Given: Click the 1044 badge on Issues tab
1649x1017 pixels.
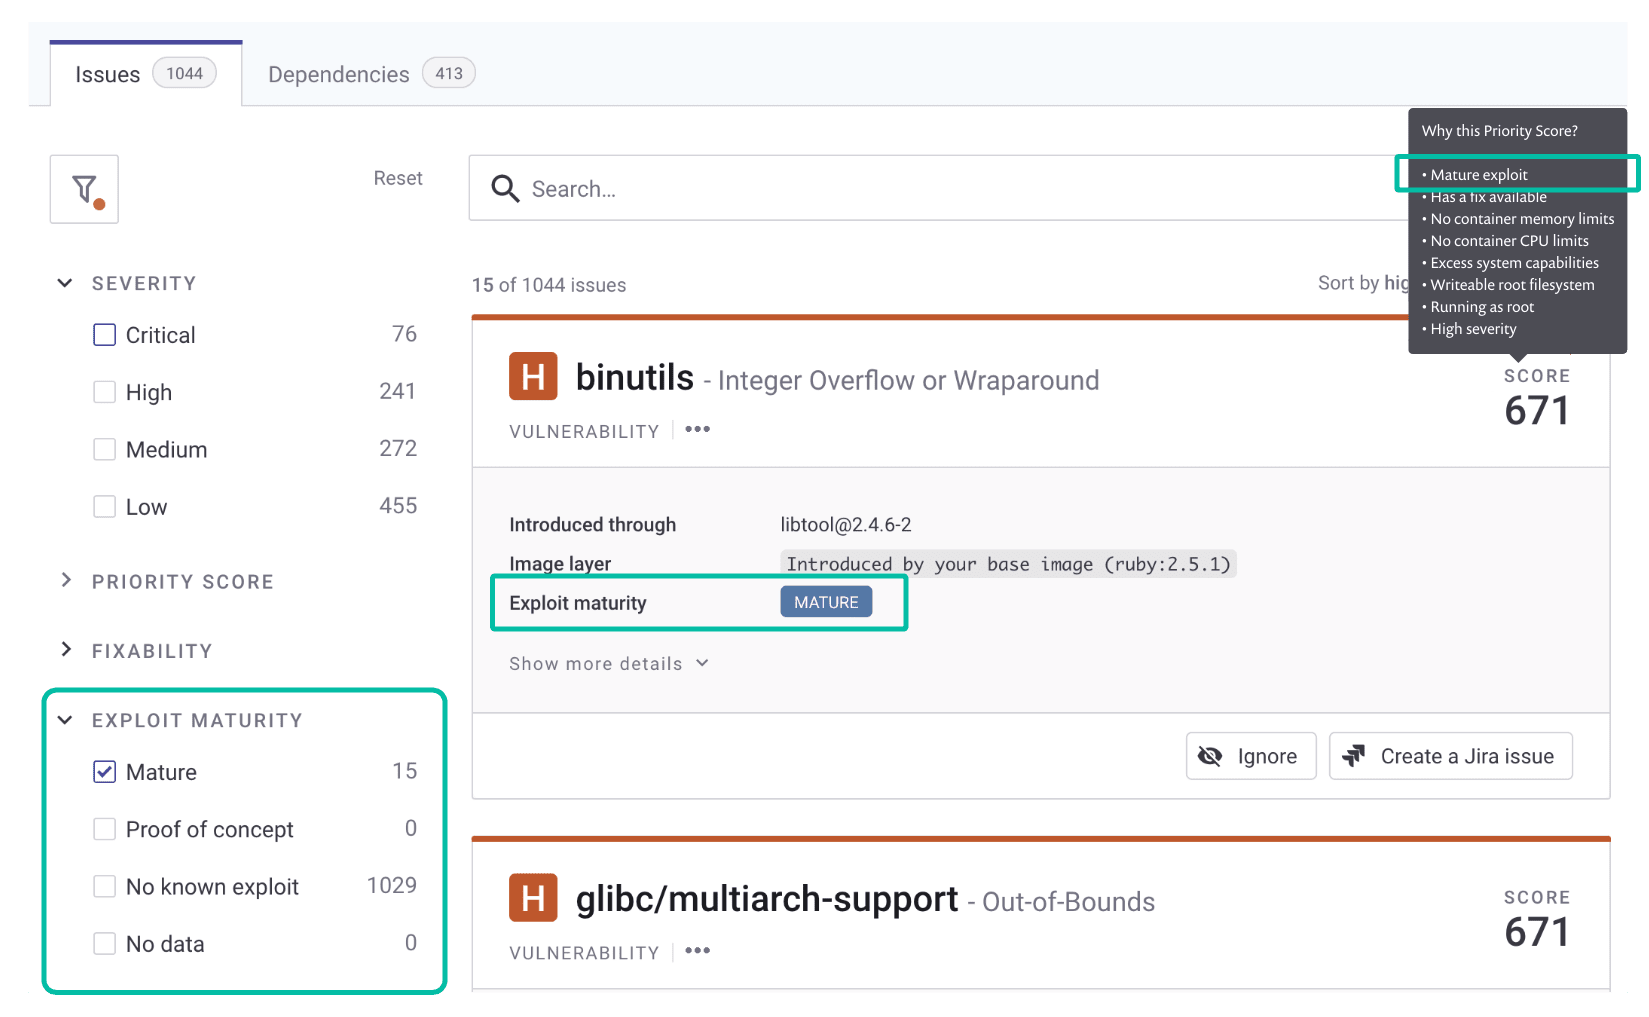Looking at the screenshot, I should point(184,73).
